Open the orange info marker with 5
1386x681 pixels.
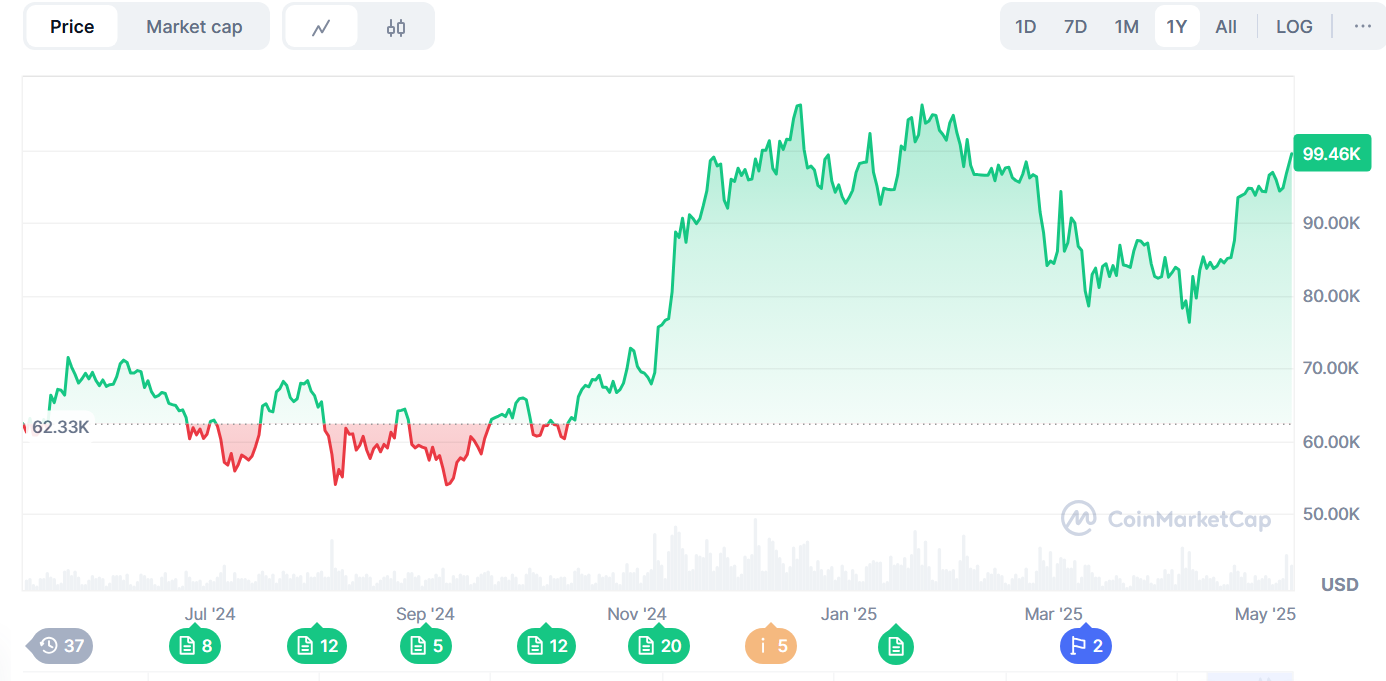click(771, 646)
